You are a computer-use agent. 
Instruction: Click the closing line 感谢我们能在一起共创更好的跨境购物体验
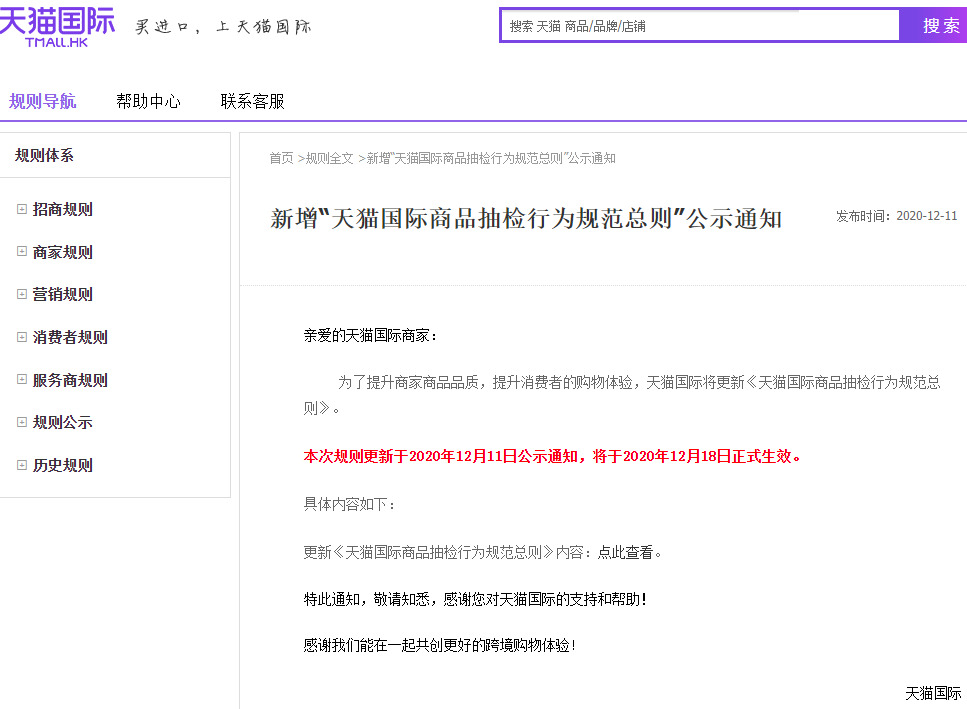click(x=439, y=645)
